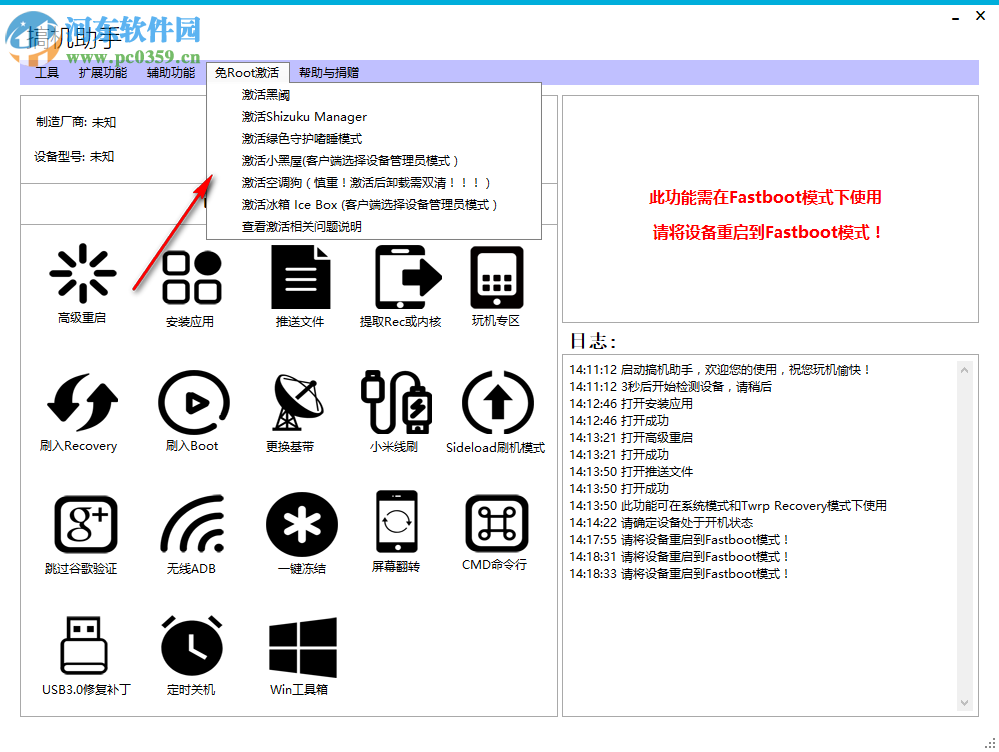
Task: Launch the 刷入Boot flashing tool
Action: (x=192, y=412)
